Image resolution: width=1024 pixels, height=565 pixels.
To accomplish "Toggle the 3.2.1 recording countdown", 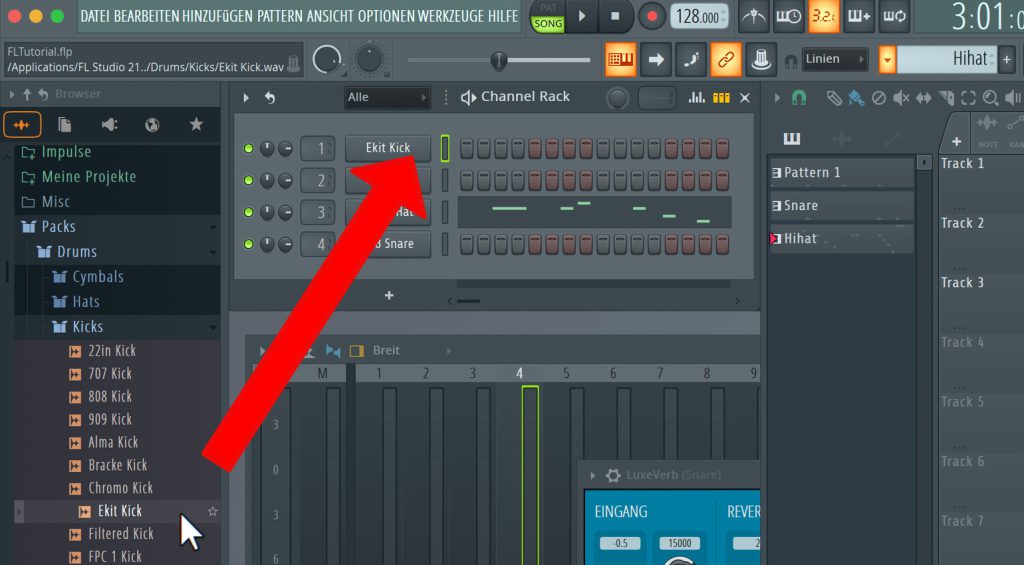I will point(824,16).
